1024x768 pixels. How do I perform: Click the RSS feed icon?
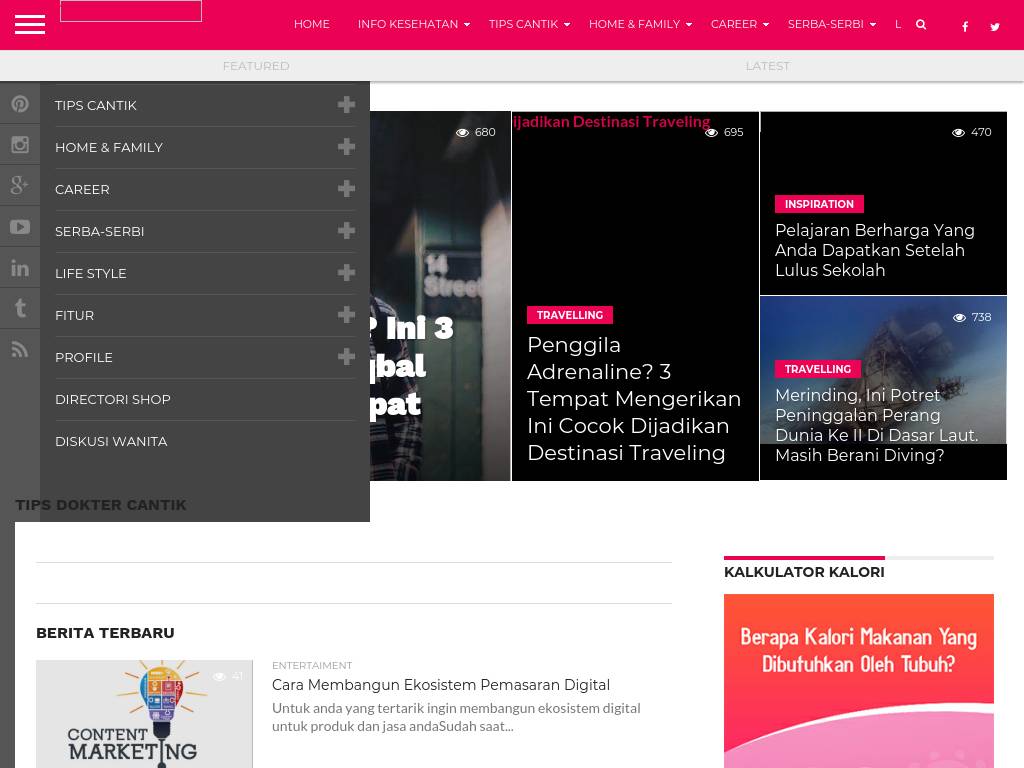coord(20,349)
